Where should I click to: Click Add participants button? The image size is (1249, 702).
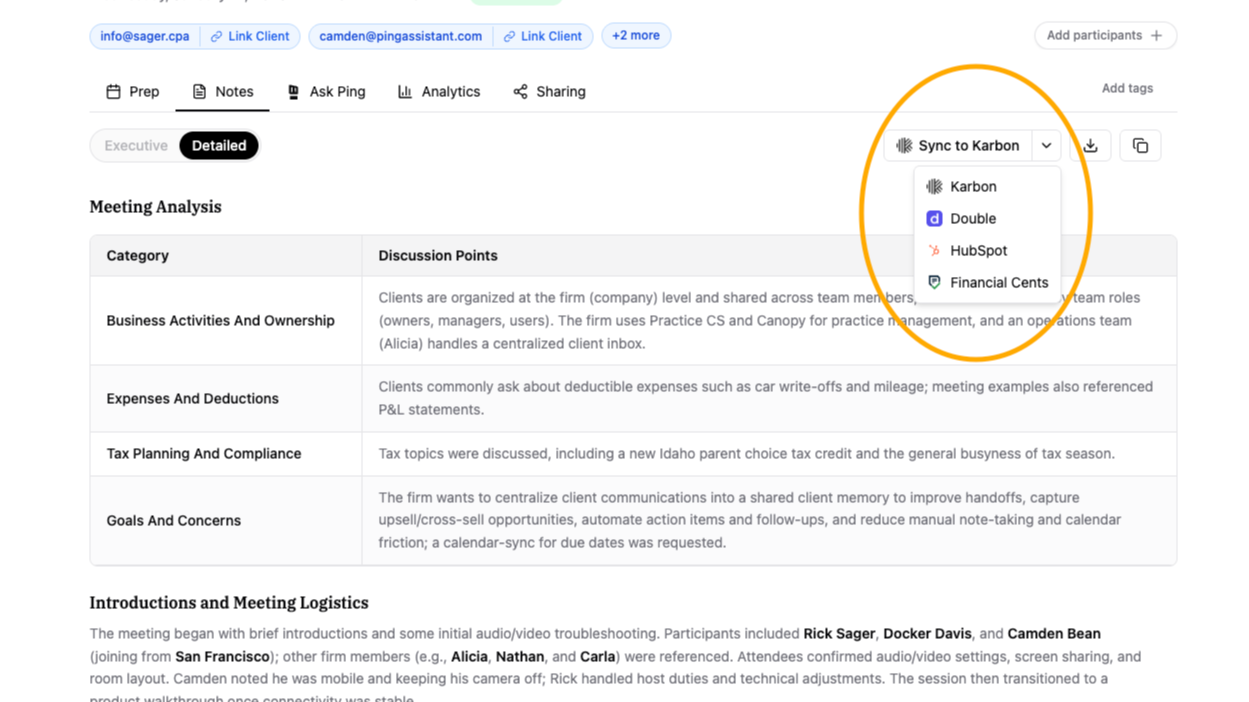click(1104, 36)
